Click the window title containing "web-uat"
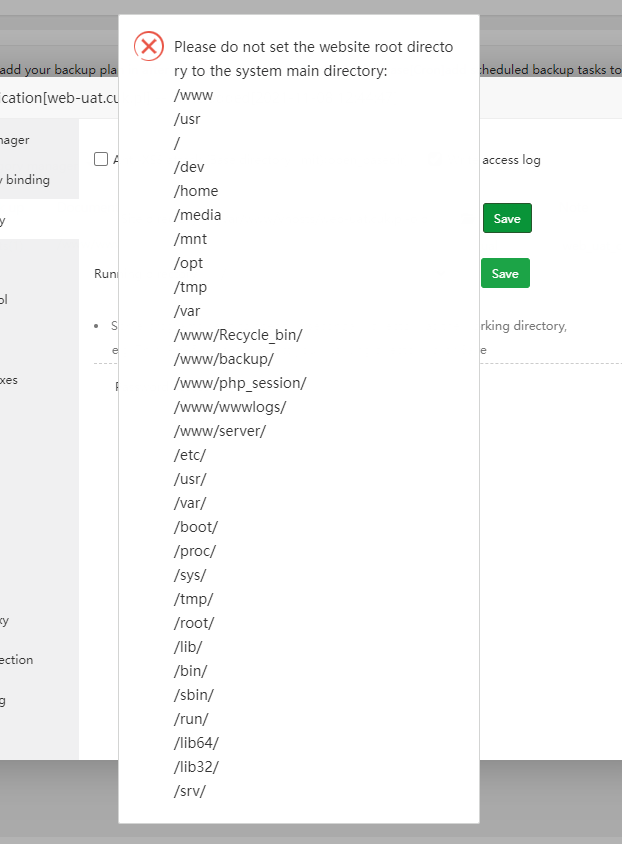This screenshot has width=622, height=844. pyautogui.click(x=60, y=100)
